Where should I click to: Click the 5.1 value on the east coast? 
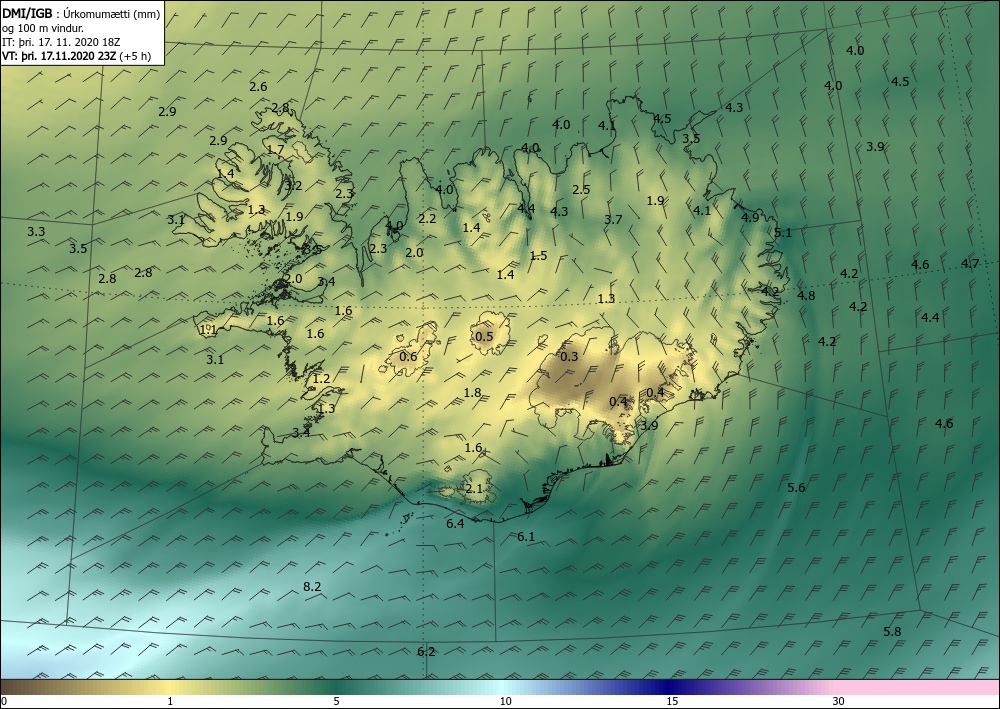tap(783, 233)
